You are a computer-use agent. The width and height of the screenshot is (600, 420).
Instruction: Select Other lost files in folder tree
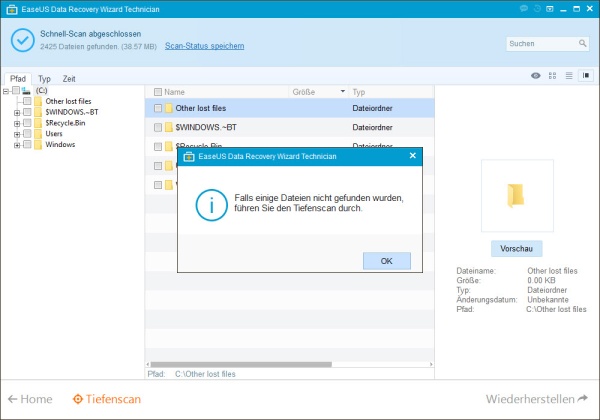(x=68, y=101)
